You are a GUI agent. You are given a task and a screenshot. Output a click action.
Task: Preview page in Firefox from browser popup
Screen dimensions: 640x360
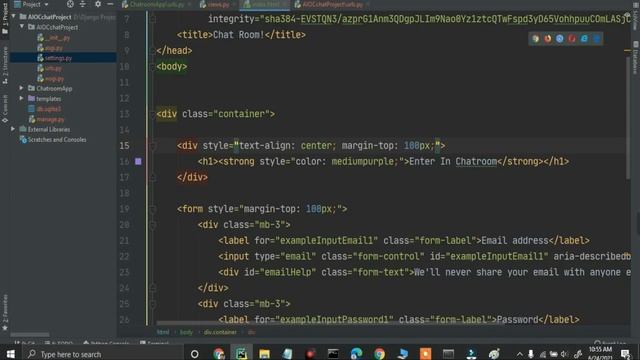coord(548,38)
